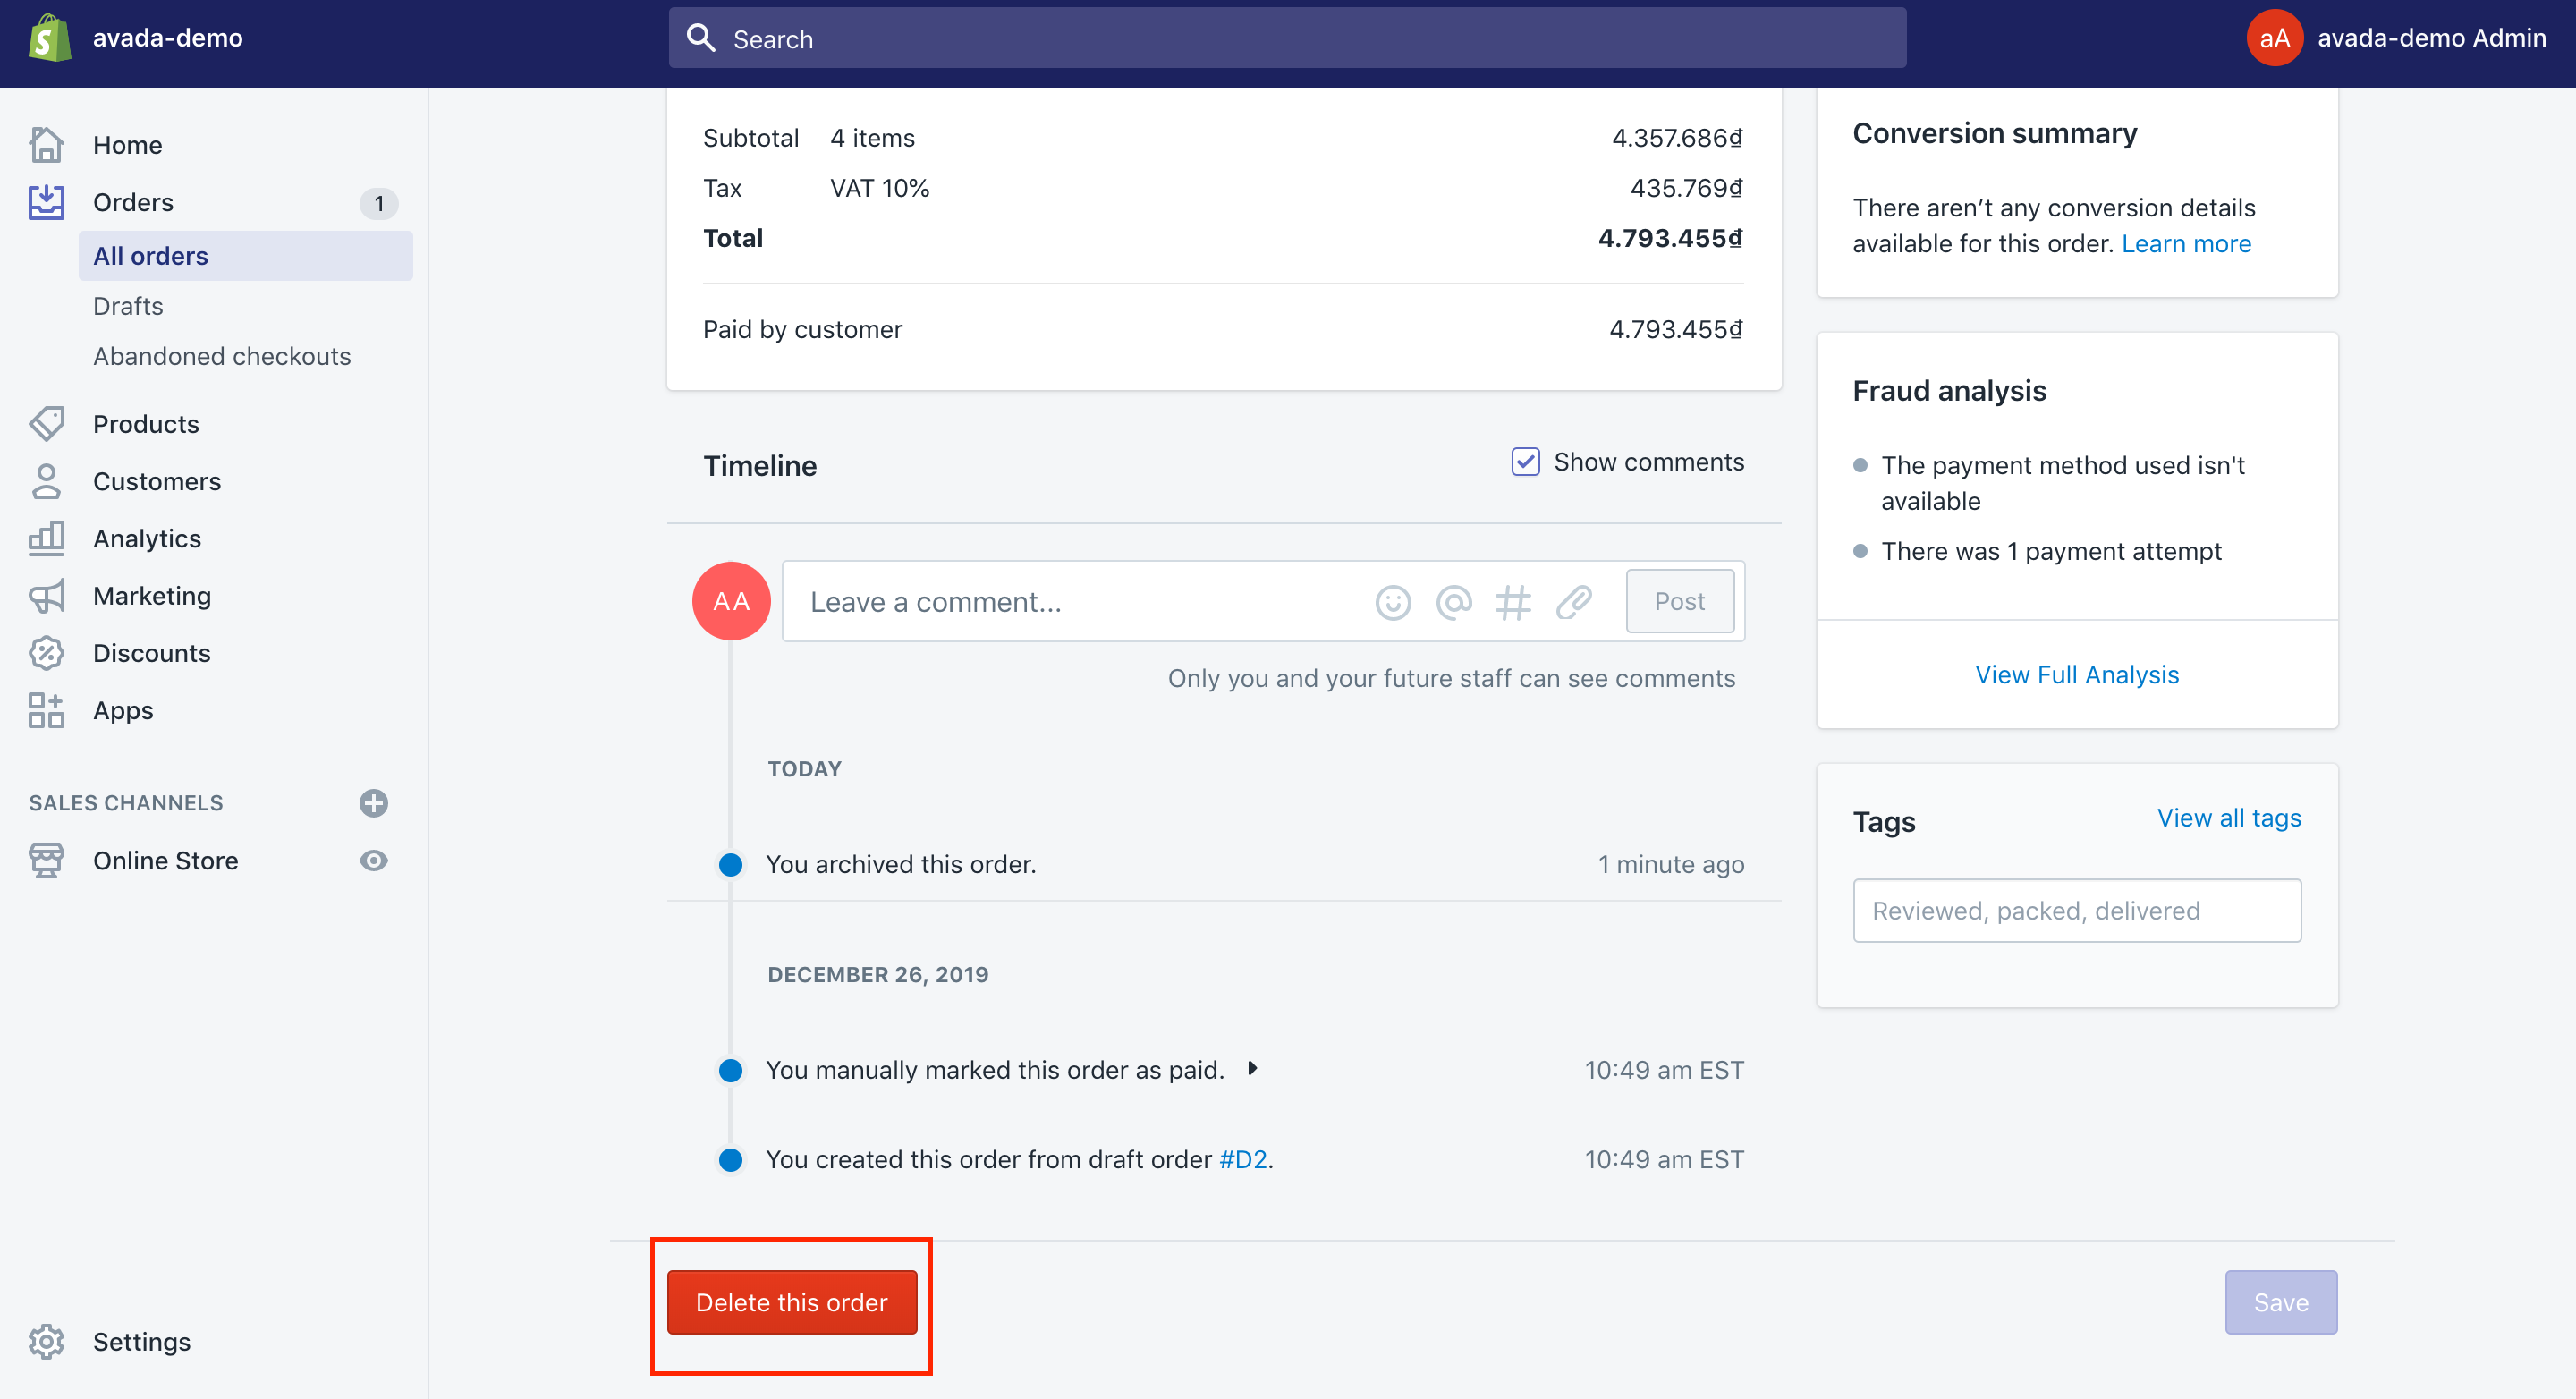Click the Home icon in sidebar
Image resolution: width=2576 pixels, height=1399 pixels.
pyautogui.click(x=47, y=145)
